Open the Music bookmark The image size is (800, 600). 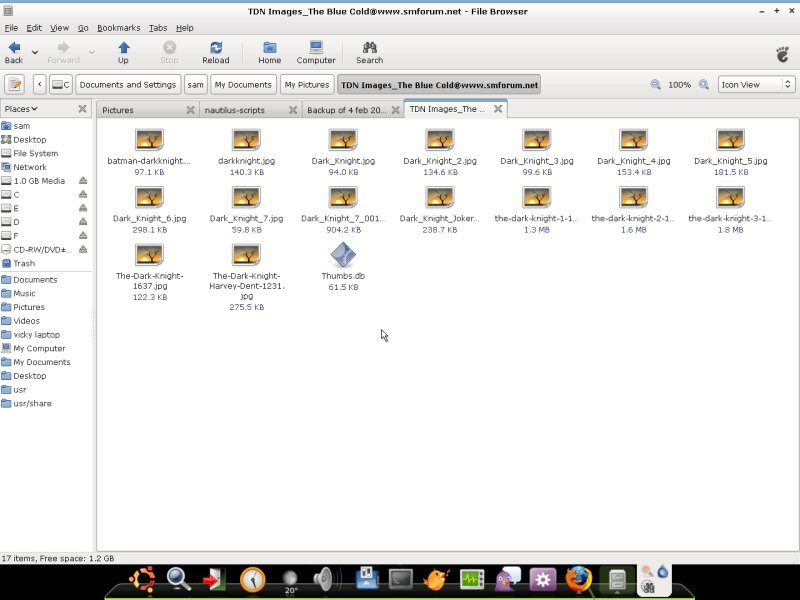point(46,293)
